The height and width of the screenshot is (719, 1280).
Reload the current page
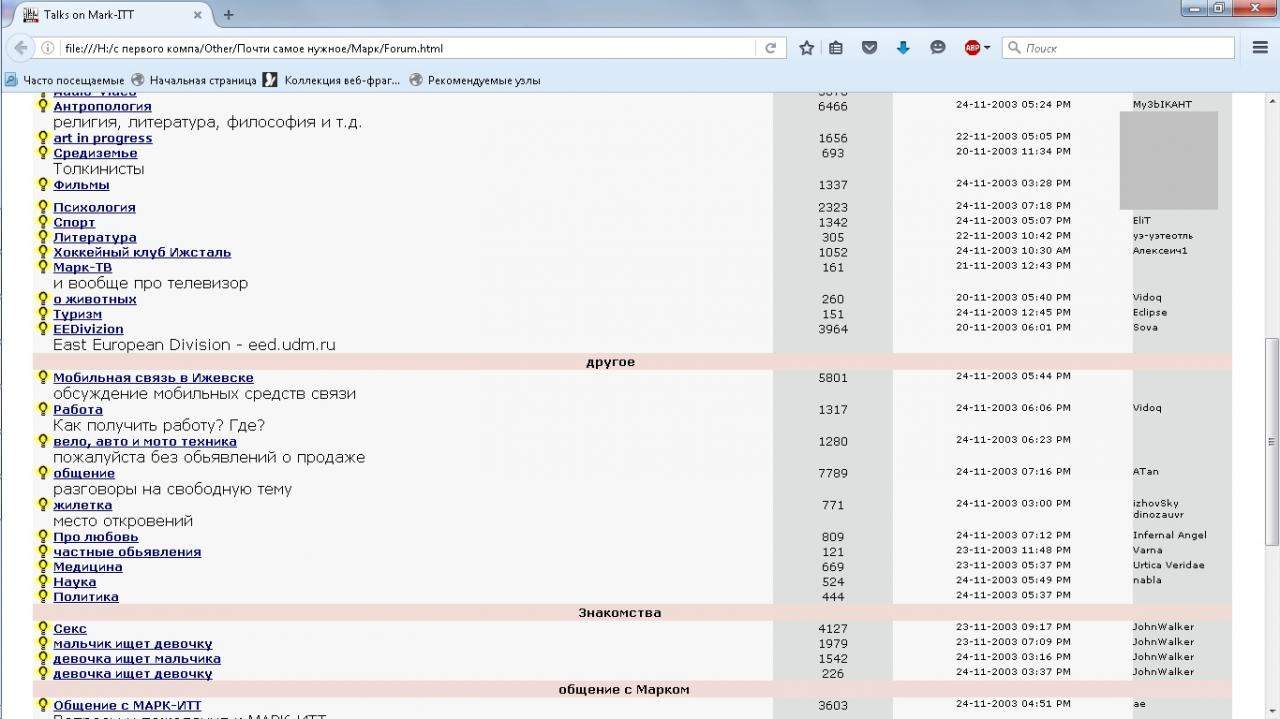coord(770,48)
